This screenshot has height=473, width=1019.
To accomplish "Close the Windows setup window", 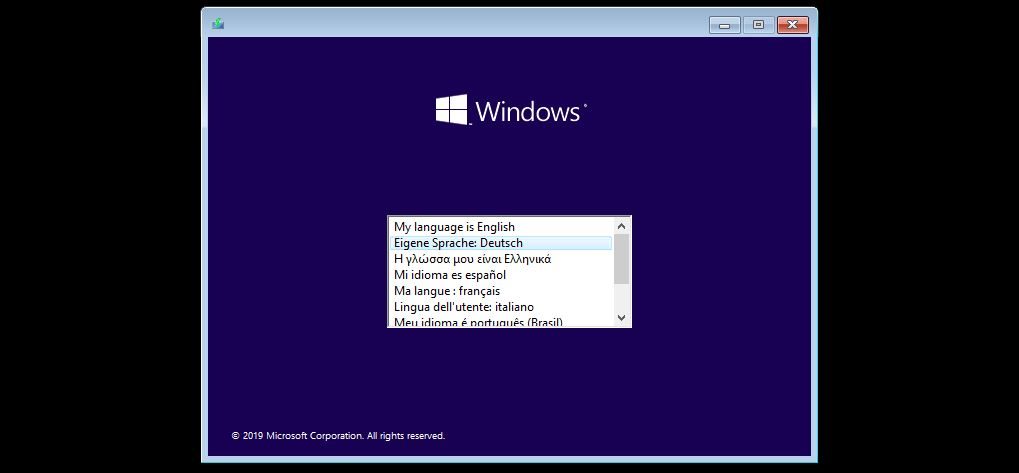I will [792, 25].
